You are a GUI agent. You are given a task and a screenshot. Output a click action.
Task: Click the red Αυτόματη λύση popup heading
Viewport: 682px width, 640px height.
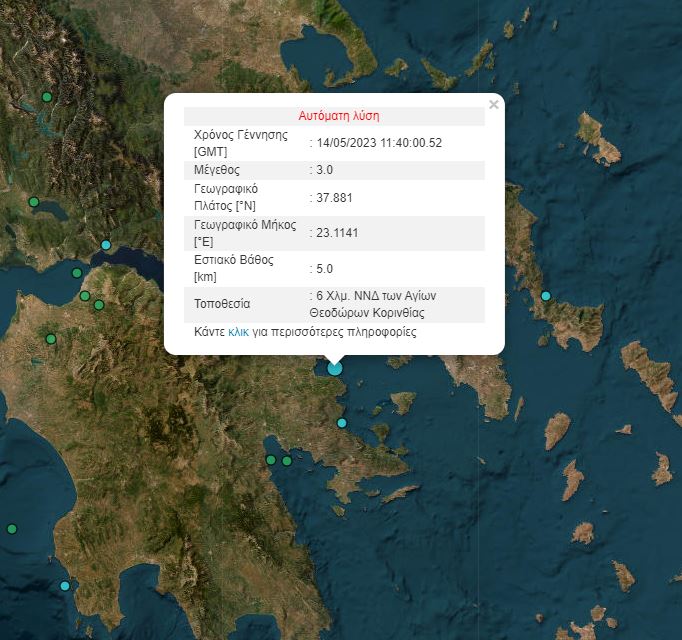pos(339,116)
